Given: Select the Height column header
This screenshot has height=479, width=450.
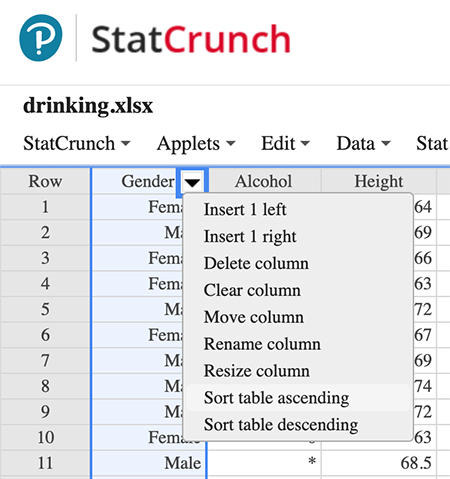Looking at the screenshot, I should tap(379, 182).
